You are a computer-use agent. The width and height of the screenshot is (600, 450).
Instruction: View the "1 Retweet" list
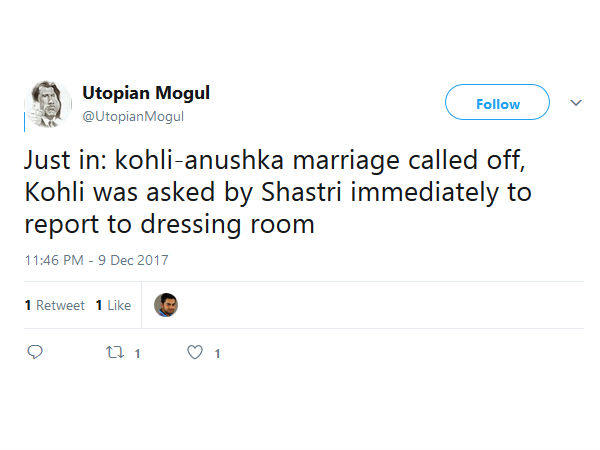55,305
